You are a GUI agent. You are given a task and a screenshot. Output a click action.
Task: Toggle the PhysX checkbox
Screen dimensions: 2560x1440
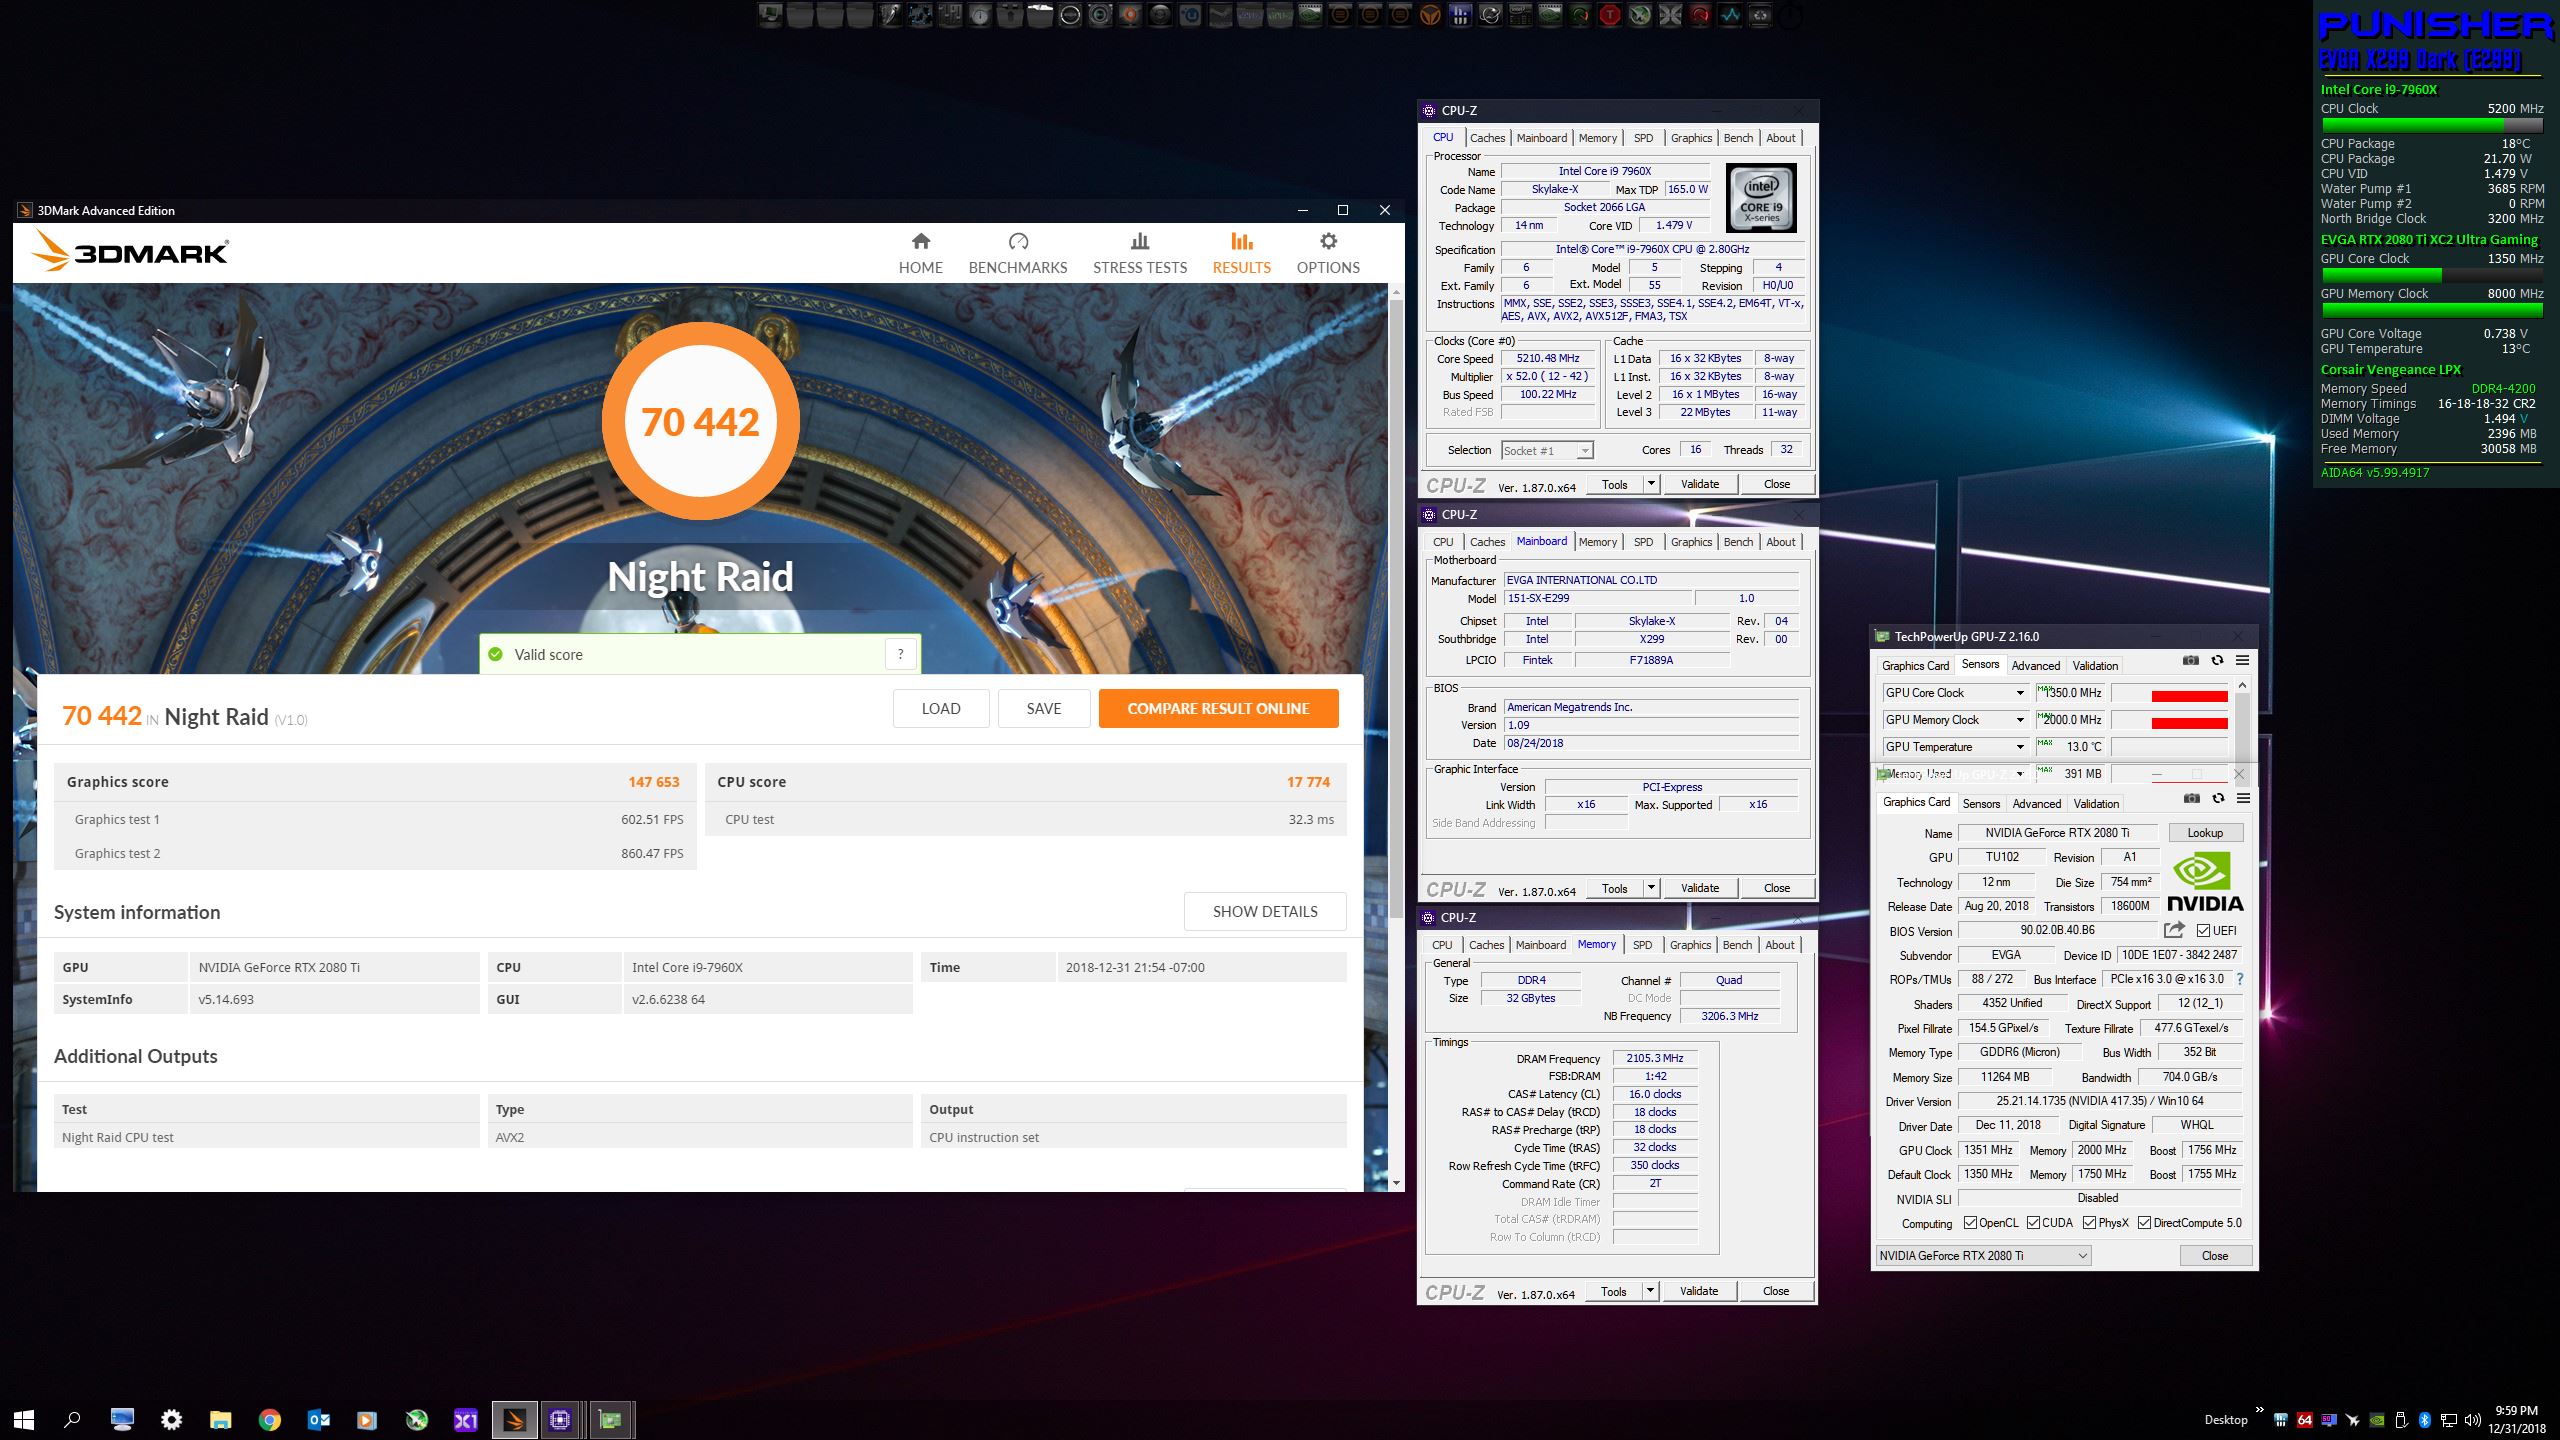[2090, 1223]
